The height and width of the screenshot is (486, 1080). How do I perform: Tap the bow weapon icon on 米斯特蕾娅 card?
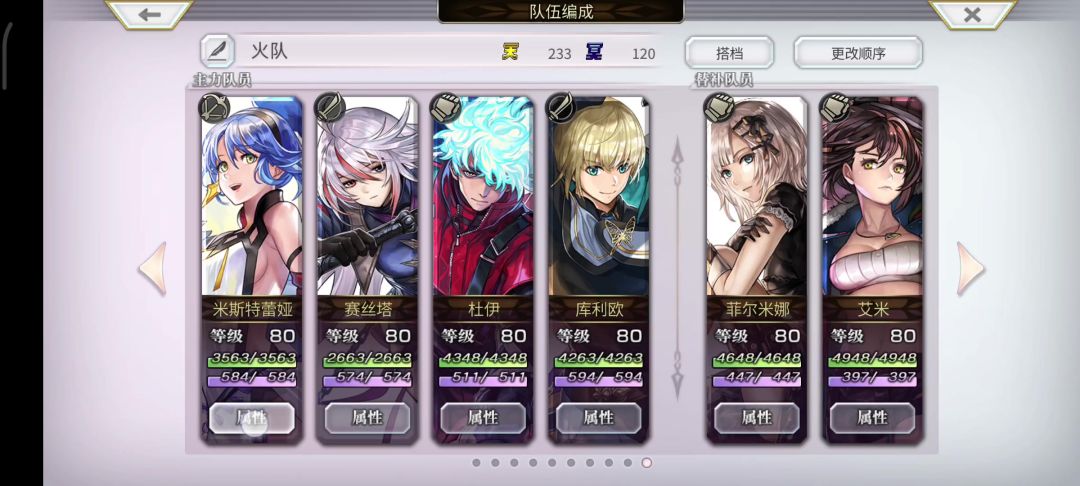click(x=214, y=108)
